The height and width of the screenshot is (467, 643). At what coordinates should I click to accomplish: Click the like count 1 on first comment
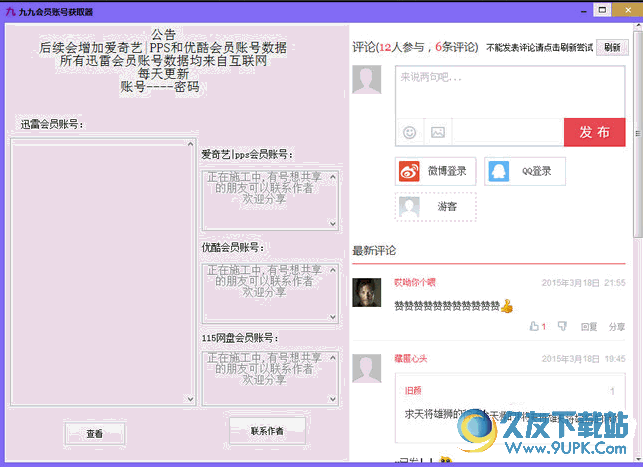tap(544, 327)
